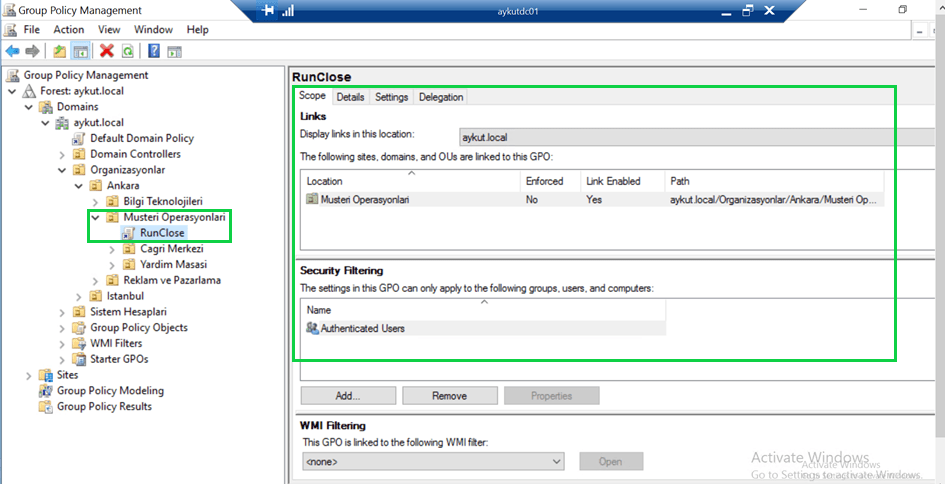This screenshot has height=484, width=945.
Task: Expand the Bilgi Teknolojileri OU
Action: [x=96, y=202]
